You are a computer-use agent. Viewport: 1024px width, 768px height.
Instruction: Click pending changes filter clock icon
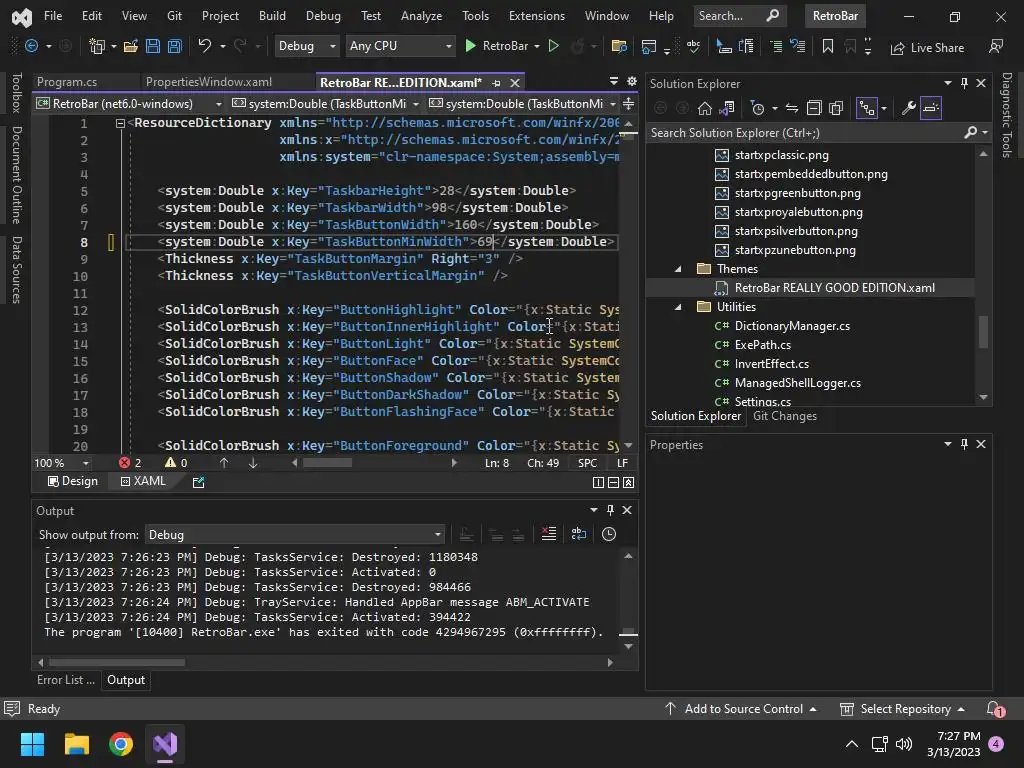coord(758,108)
